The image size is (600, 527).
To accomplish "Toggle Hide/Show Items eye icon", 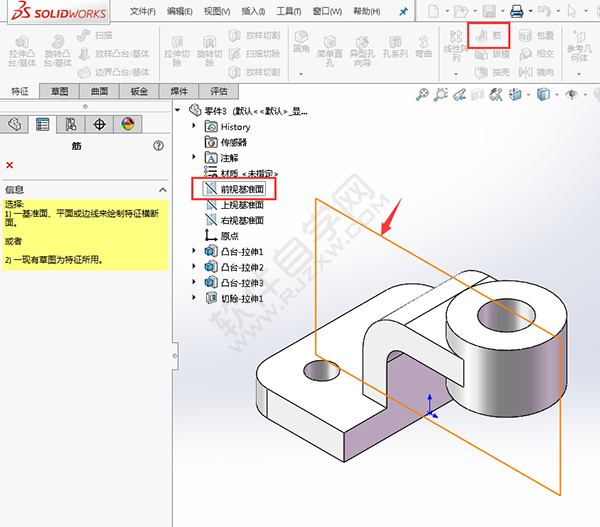I will (571, 94).
